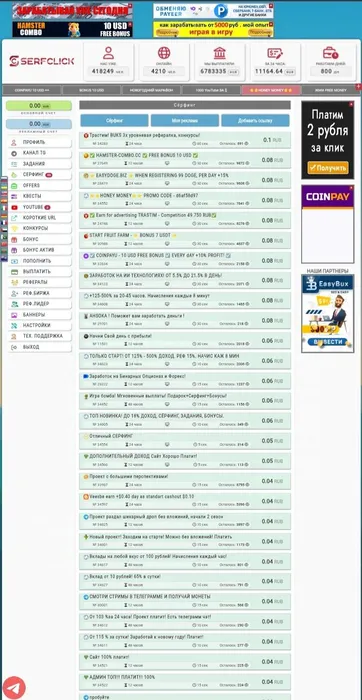Click the Получить button in ad
Screen dimensions: 362x700
point(328,168)
